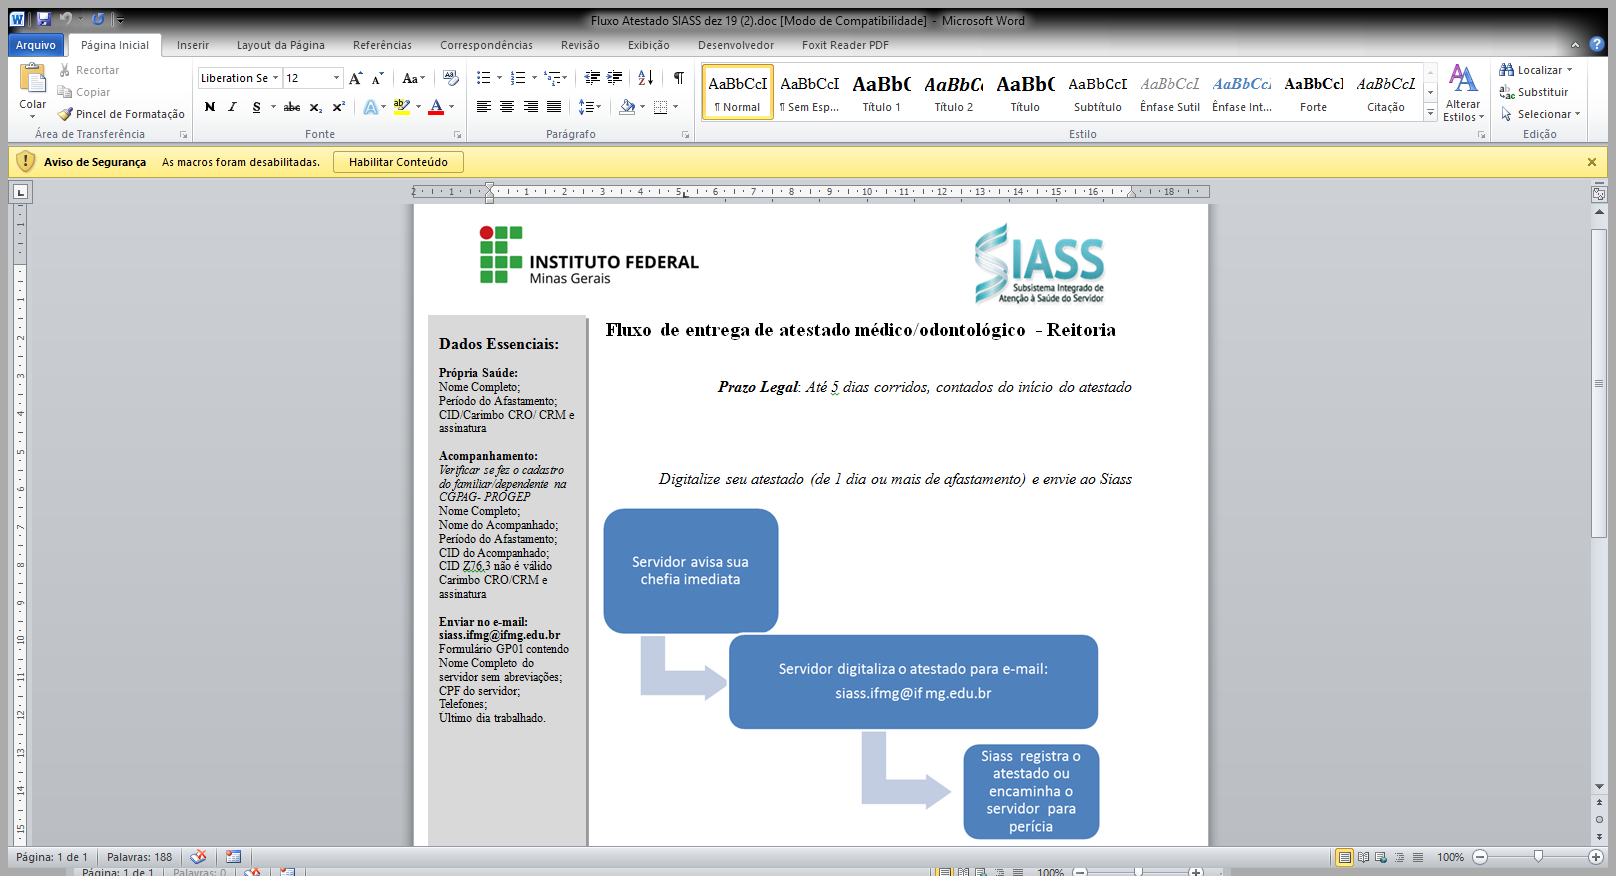Apply strikethrough with the abc icon
This screenshot has height=876, width=1616.
coord(291,107)
